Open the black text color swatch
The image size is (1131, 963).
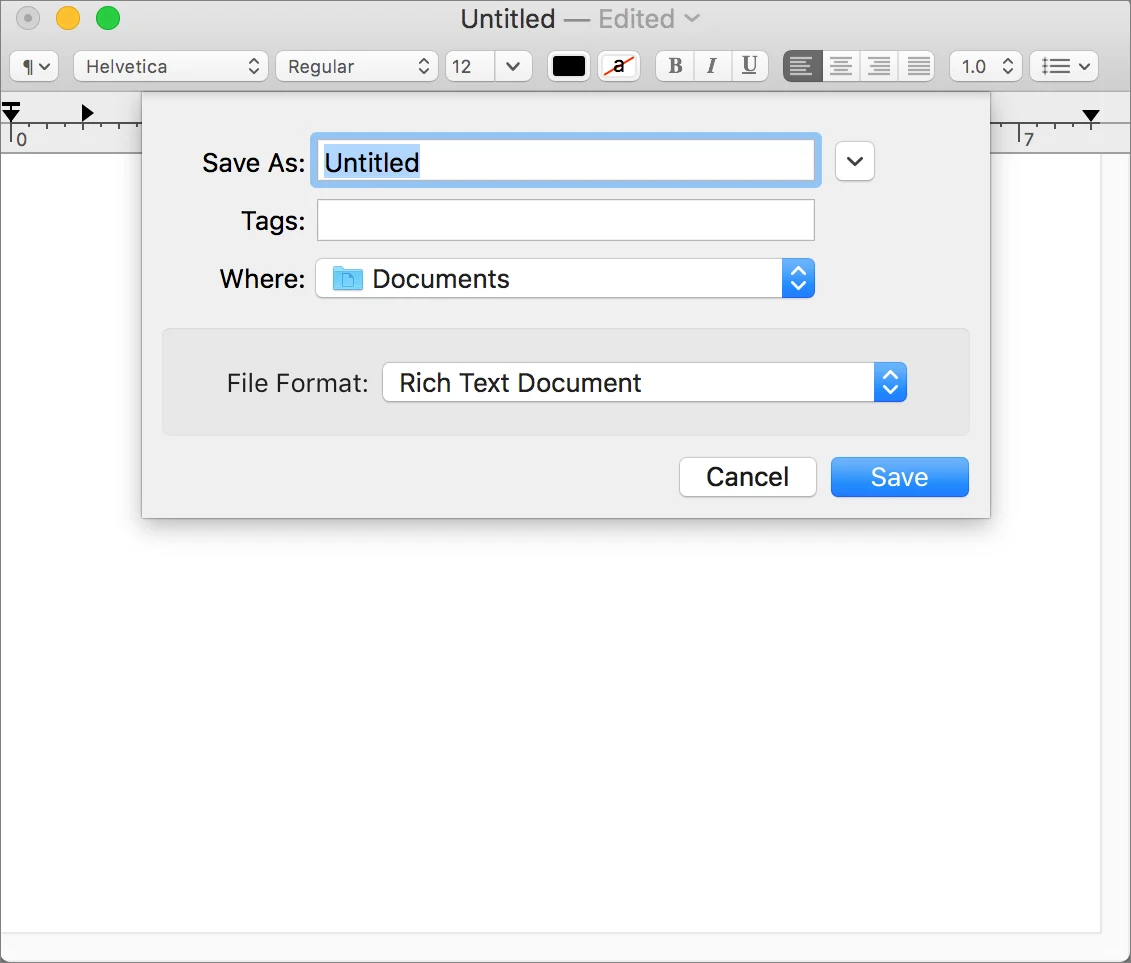tap(568, 66)
